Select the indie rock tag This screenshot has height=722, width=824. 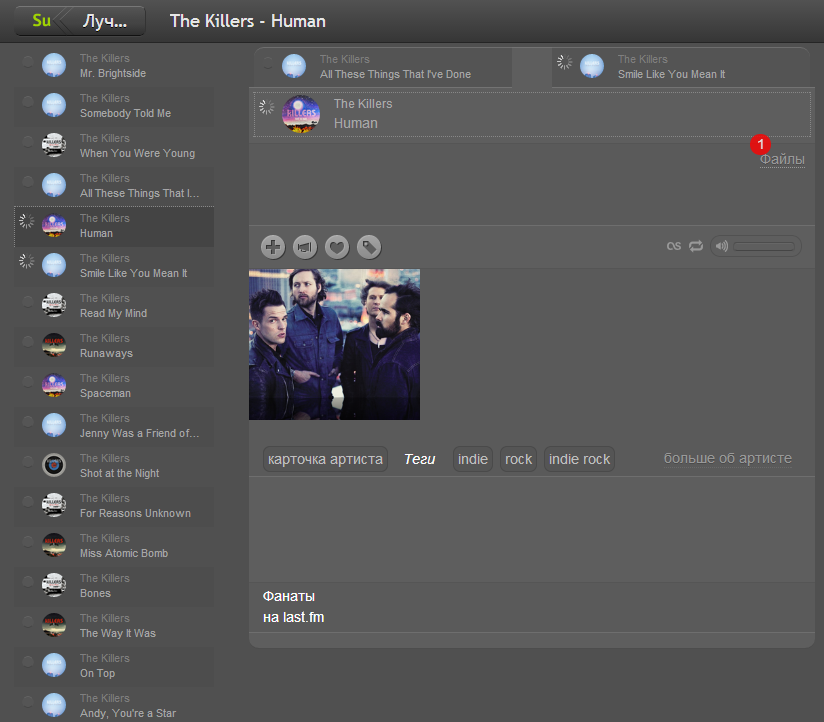[x=580, y=459]
